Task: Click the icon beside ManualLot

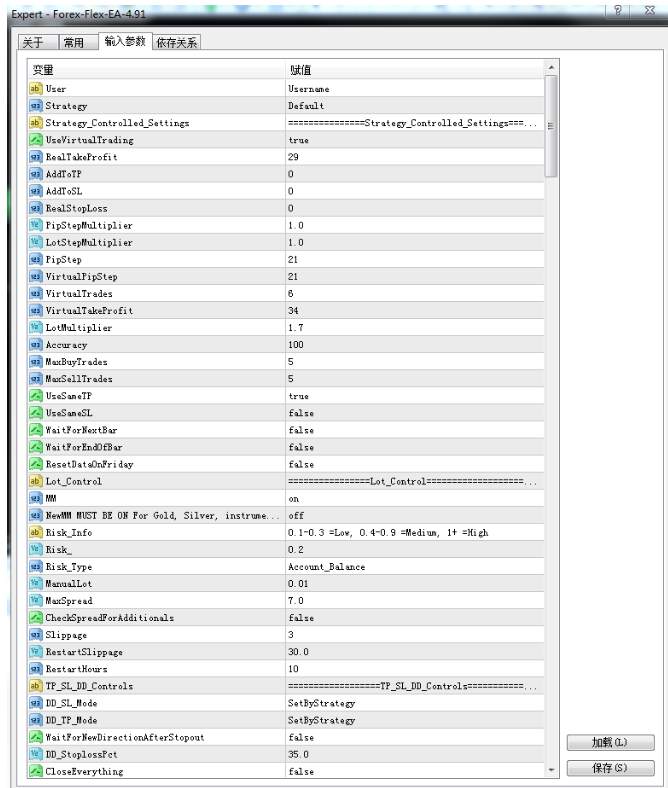Action: [x=35, y=584]
